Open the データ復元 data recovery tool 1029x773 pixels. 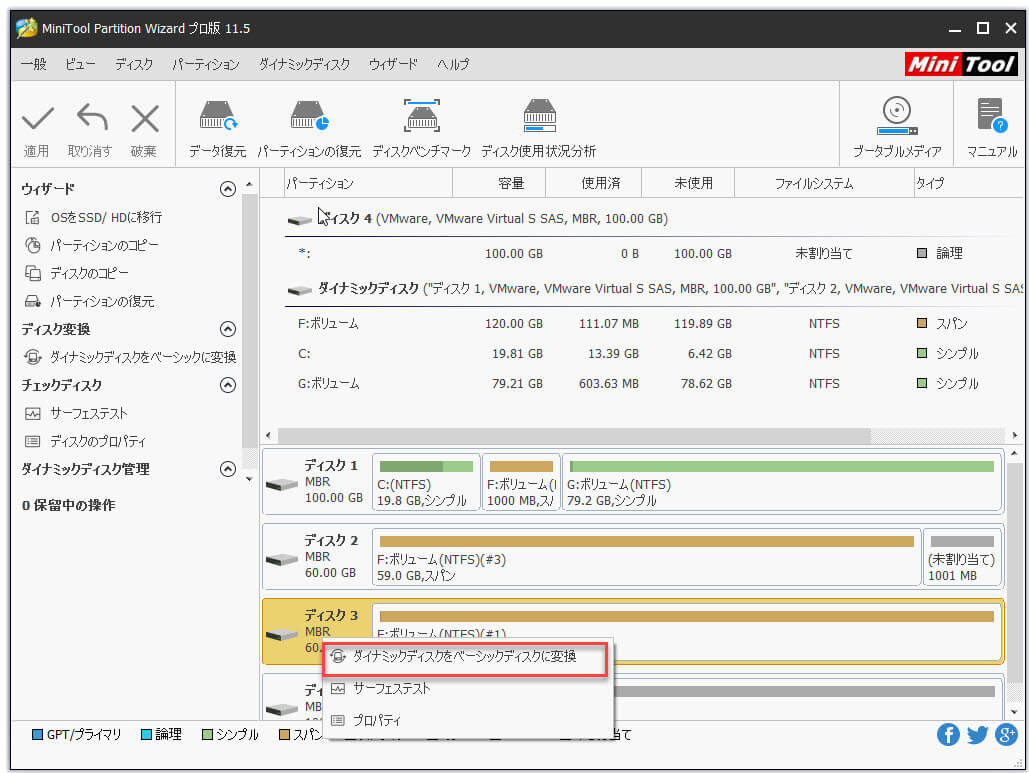tap(217, 119)
